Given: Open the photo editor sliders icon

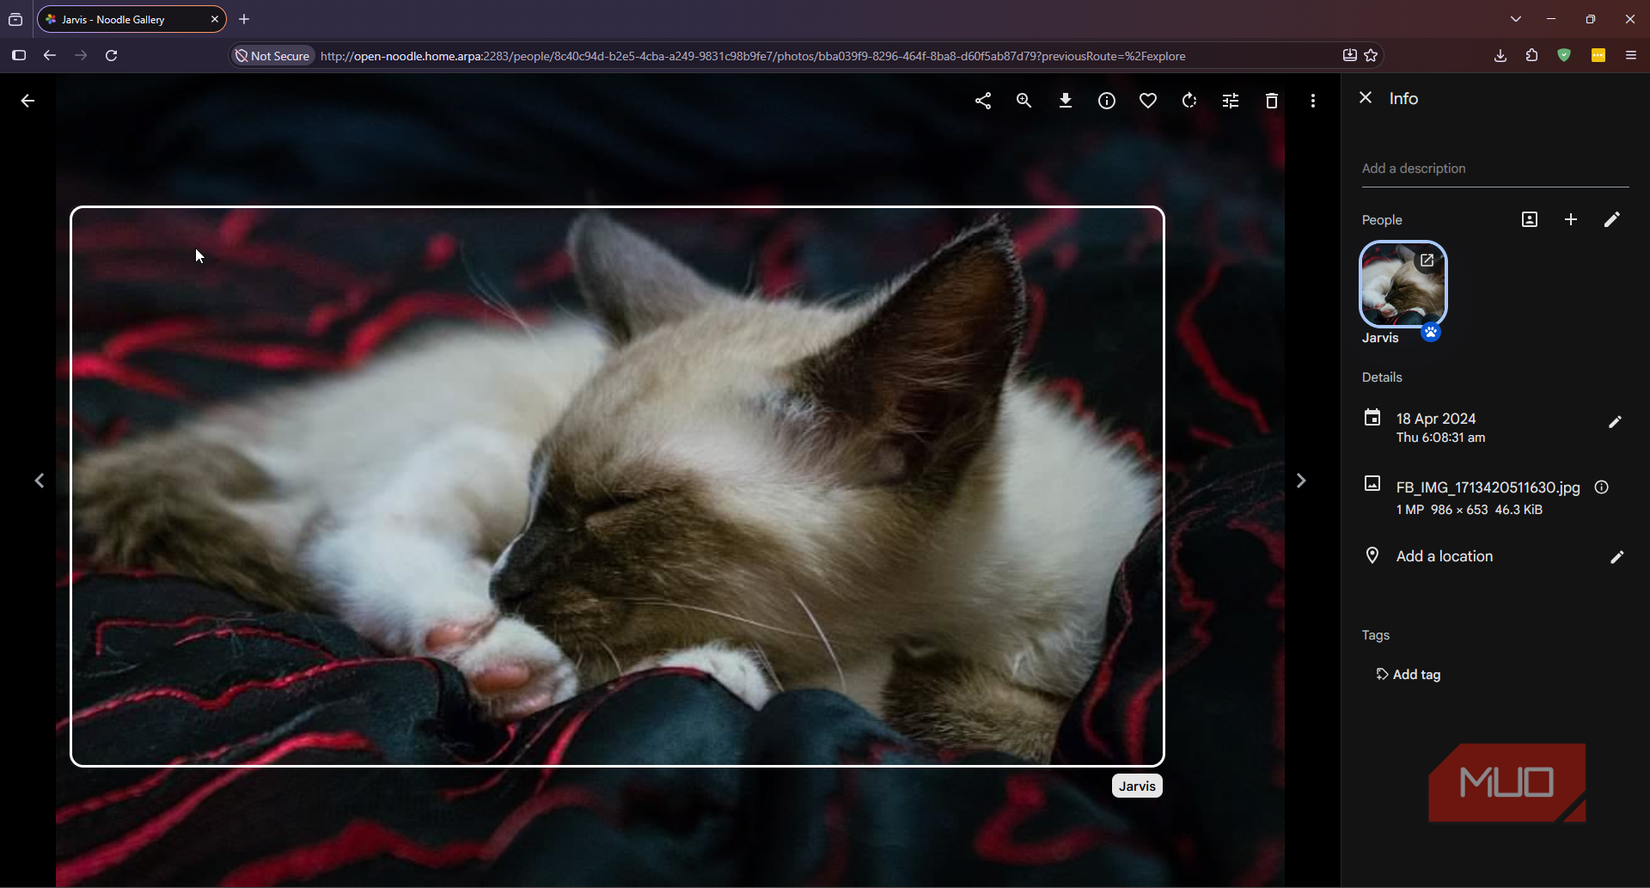Looking at the screenshot, I should coord(1231,101).
